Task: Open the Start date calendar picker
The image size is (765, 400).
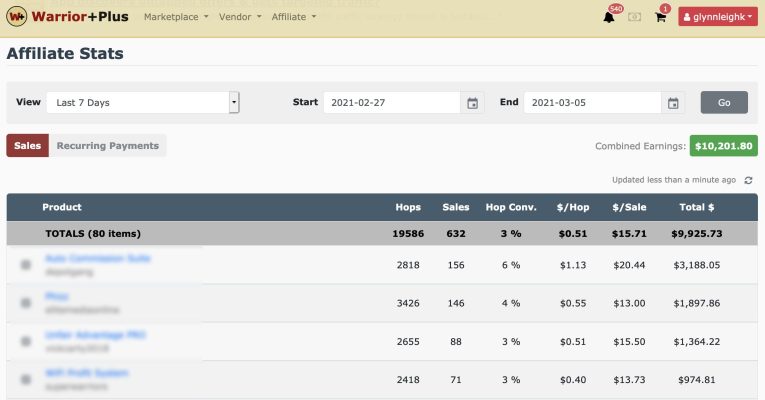Action: (x=472, y=103)
